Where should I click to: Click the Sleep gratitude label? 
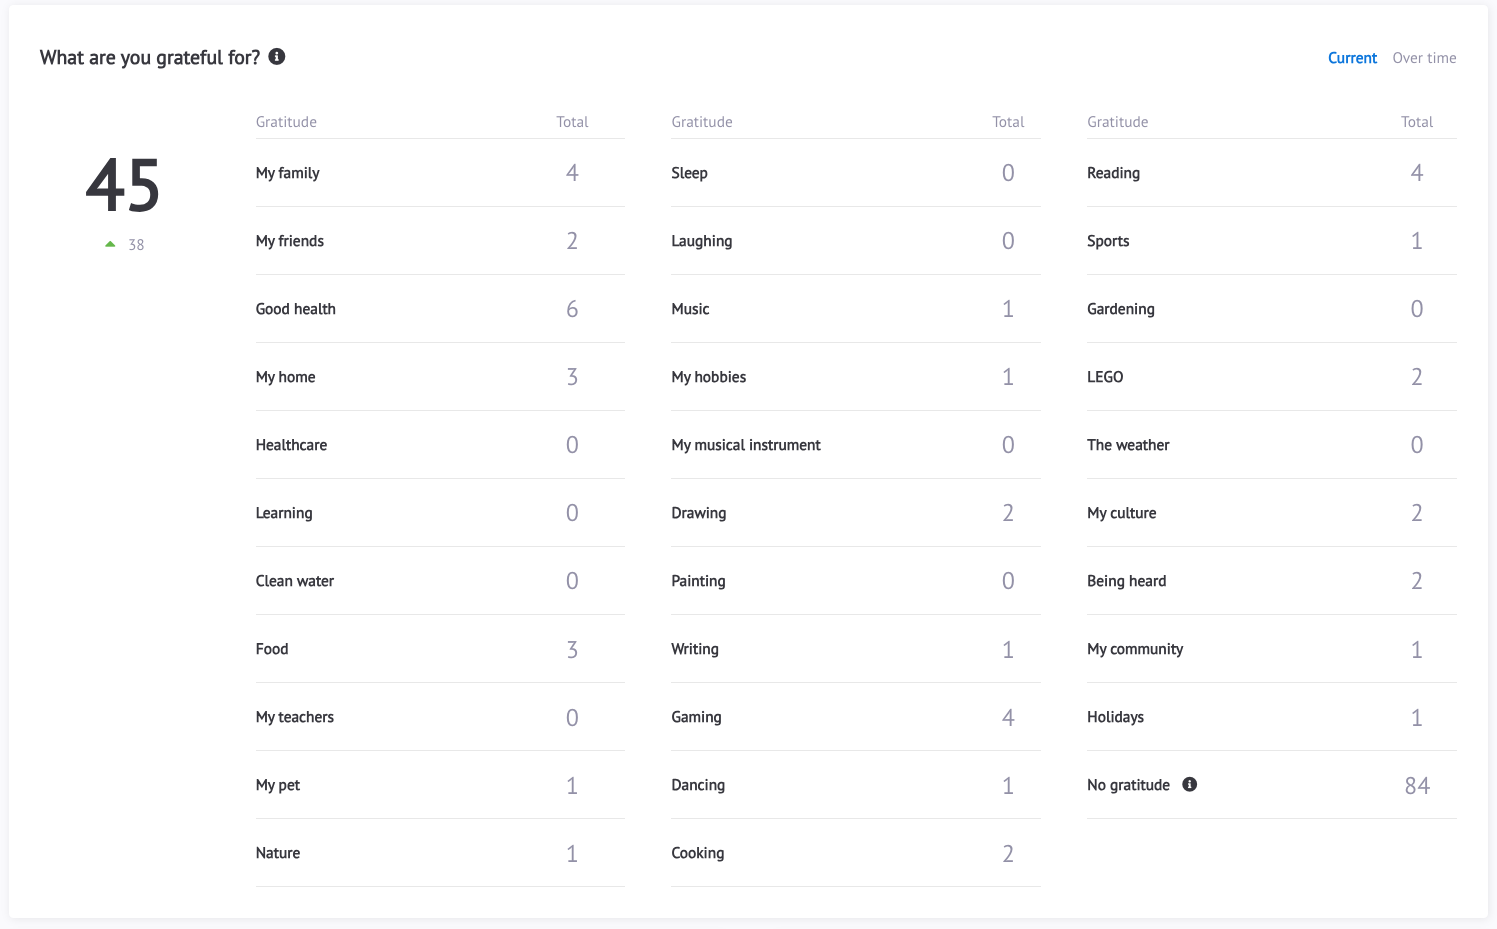[x=689, y=172]
